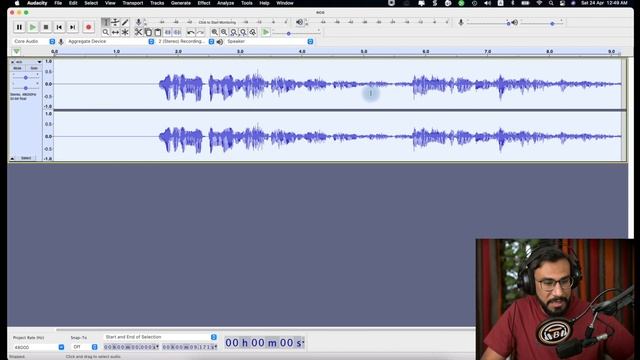This screenshot has width=640, height=360.
Task: Open the Edit menu
Action: 73,3
